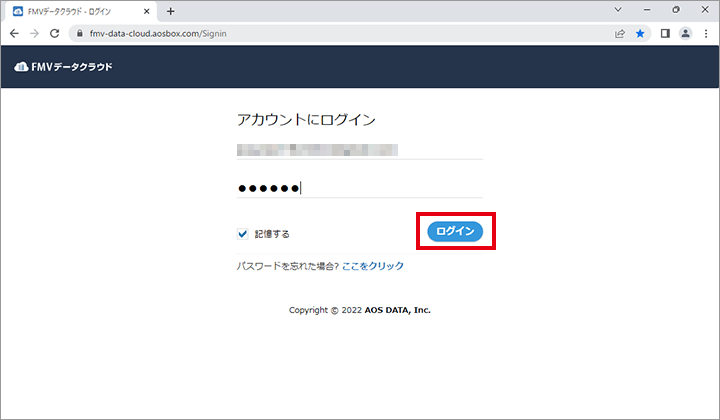This screenshot has width=720, height=420.
Task: Click the blue ログイン button
Action: 455,231
